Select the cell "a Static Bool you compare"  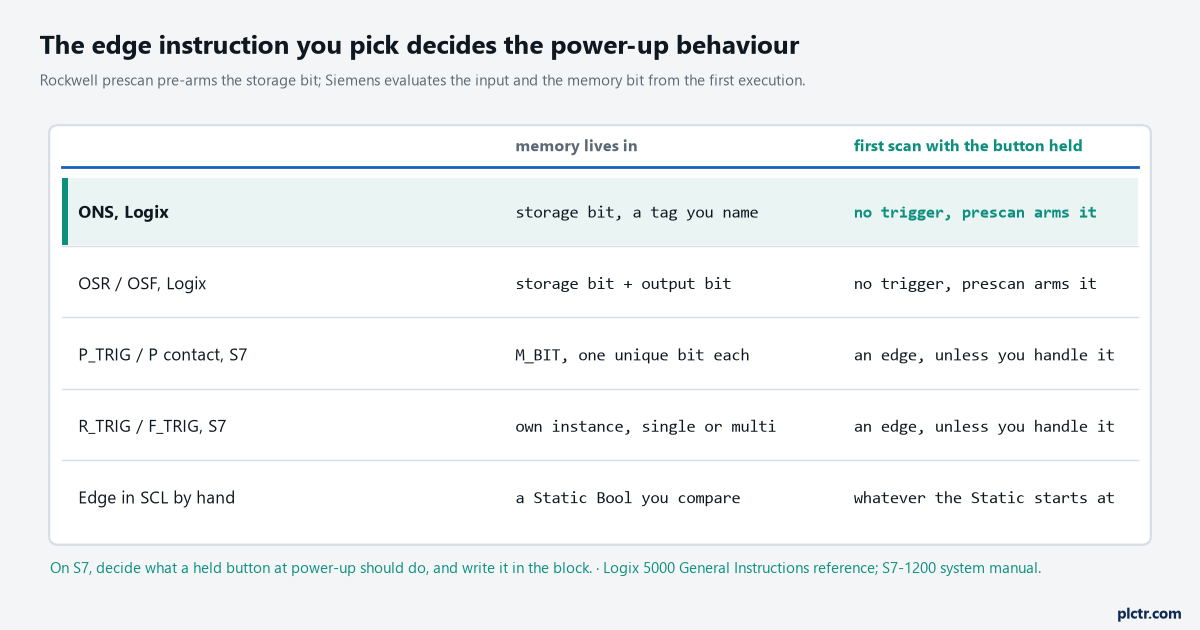[628, 497]
